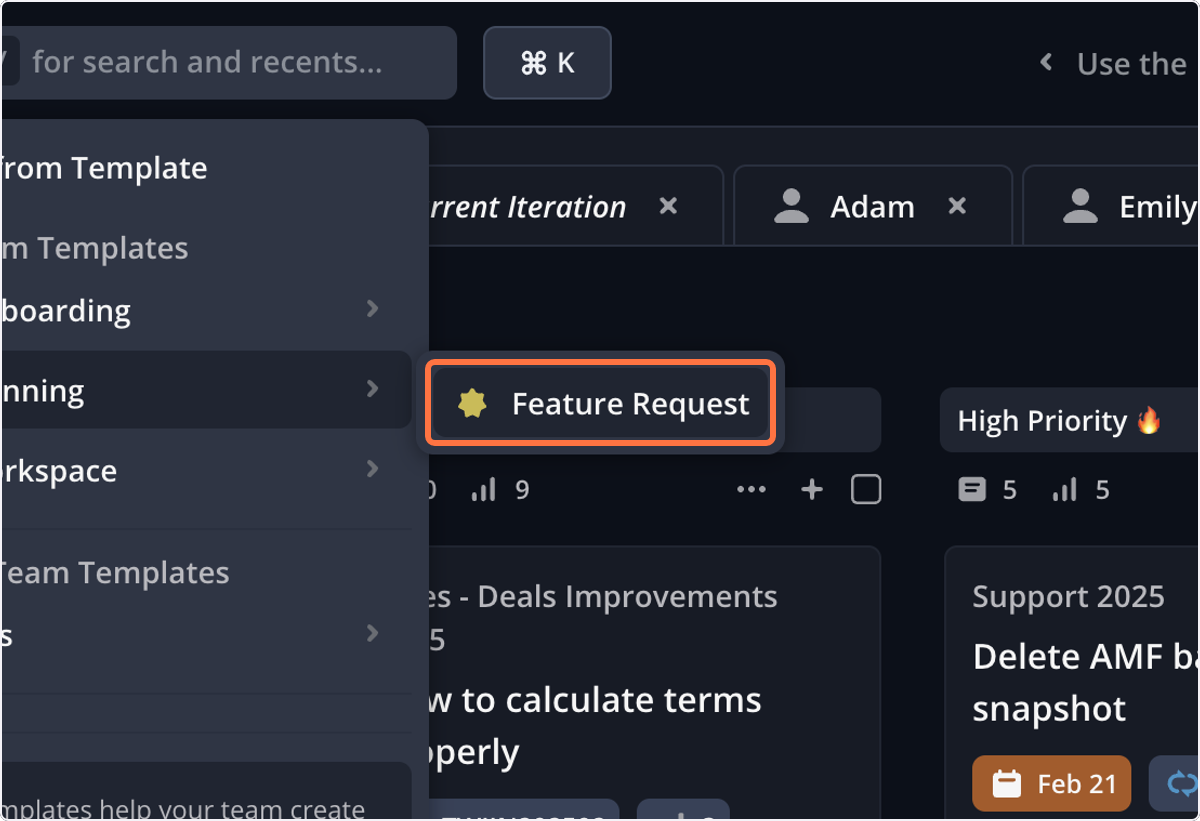Viewport: 1200px width, 821px height.
Task: Click the Adam person icon
Action: [791, 206]
